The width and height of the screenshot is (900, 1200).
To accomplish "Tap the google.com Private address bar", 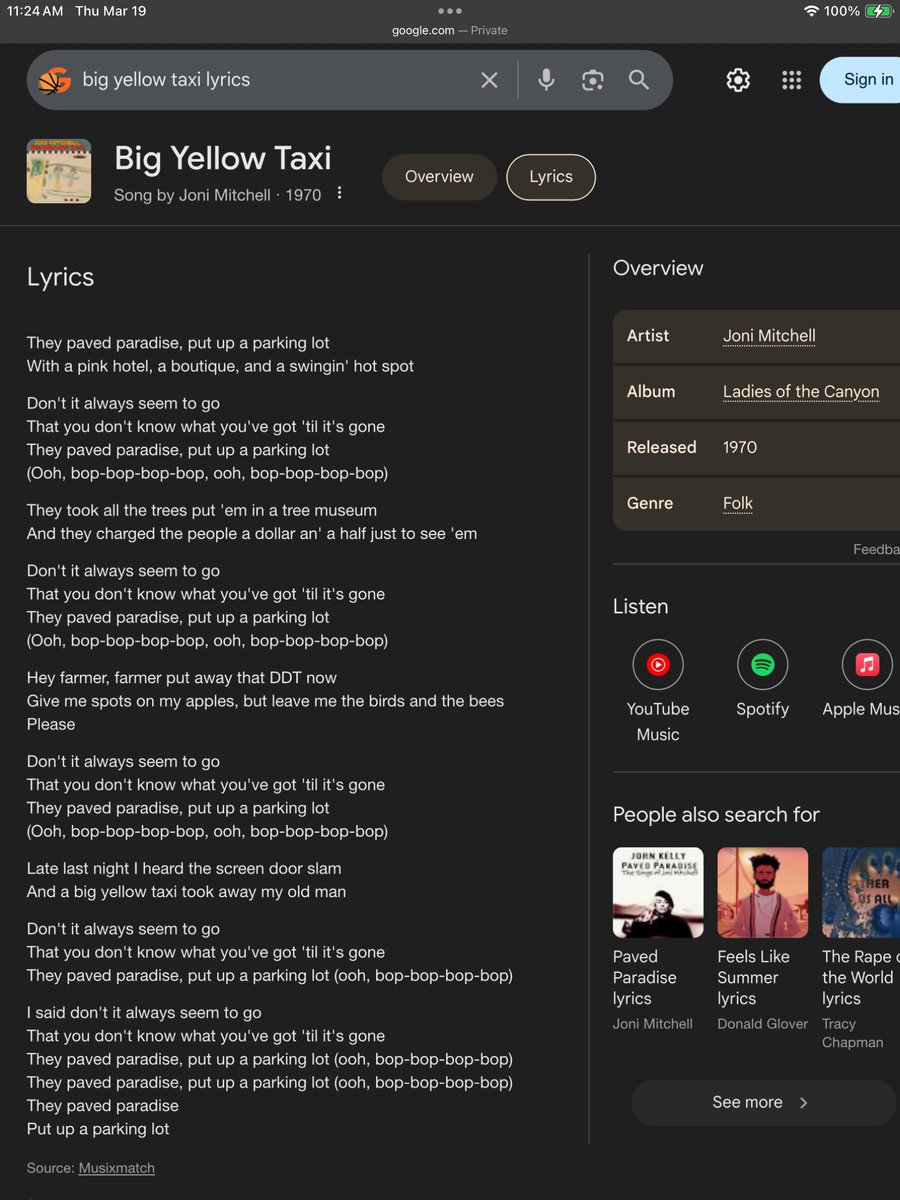I will point(450,30).
